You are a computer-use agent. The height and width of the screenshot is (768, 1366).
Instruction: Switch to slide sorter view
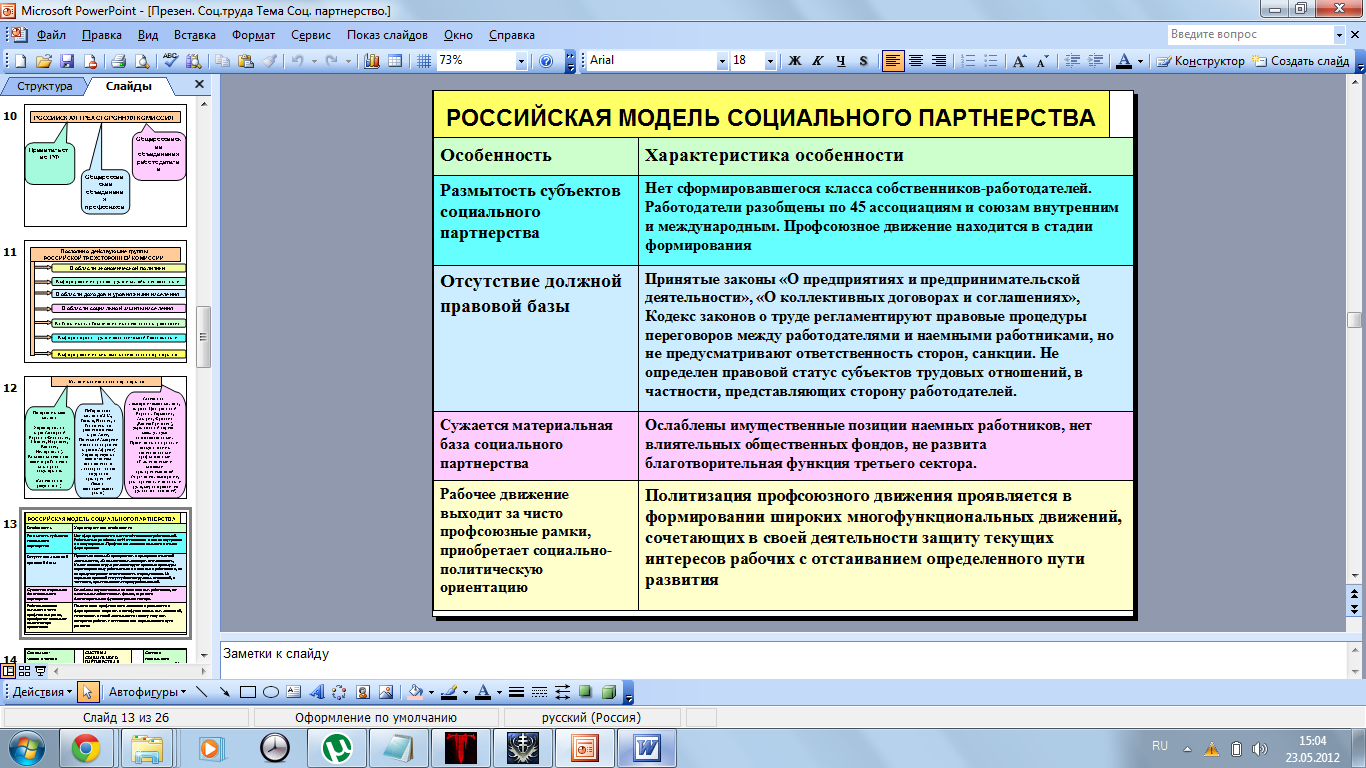(x=25, y=672)
